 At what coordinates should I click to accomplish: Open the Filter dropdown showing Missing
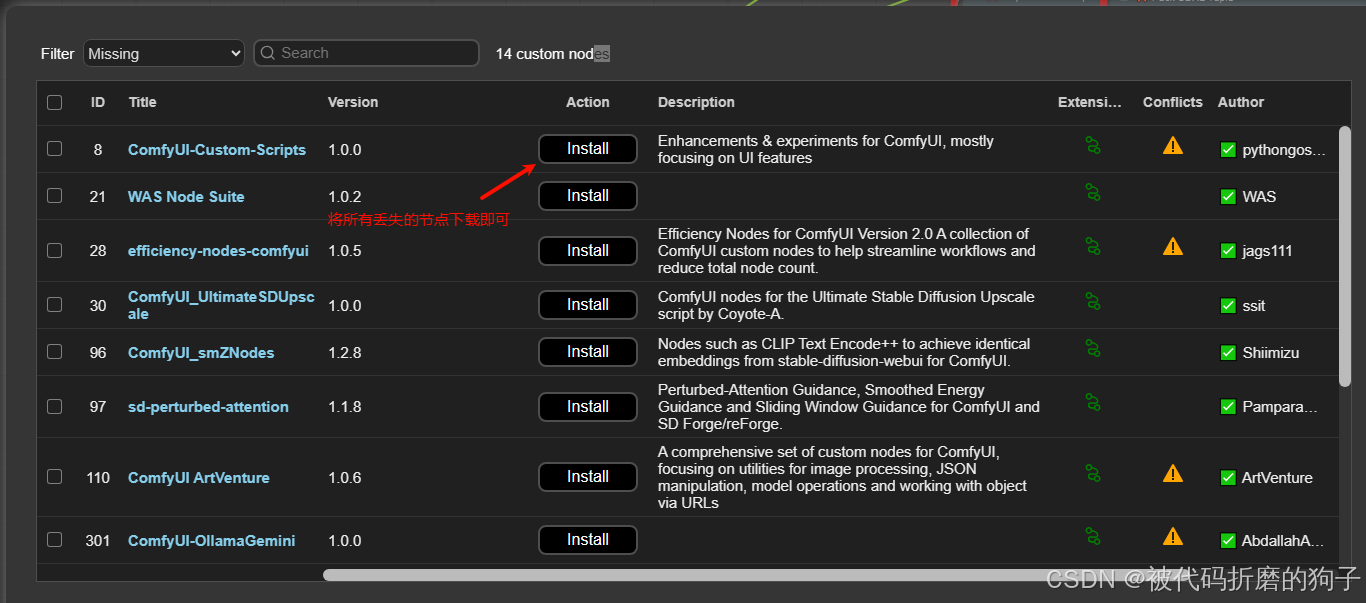(164, 53)
